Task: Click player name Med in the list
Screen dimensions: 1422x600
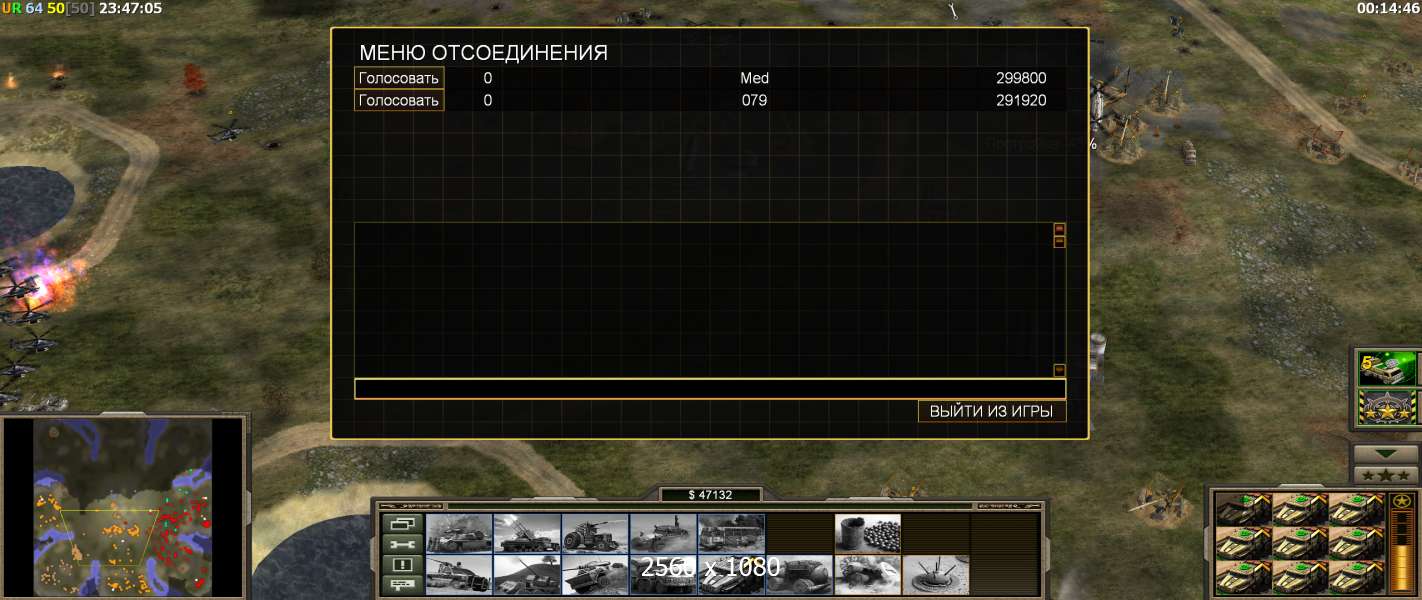Action: (754, 78)
